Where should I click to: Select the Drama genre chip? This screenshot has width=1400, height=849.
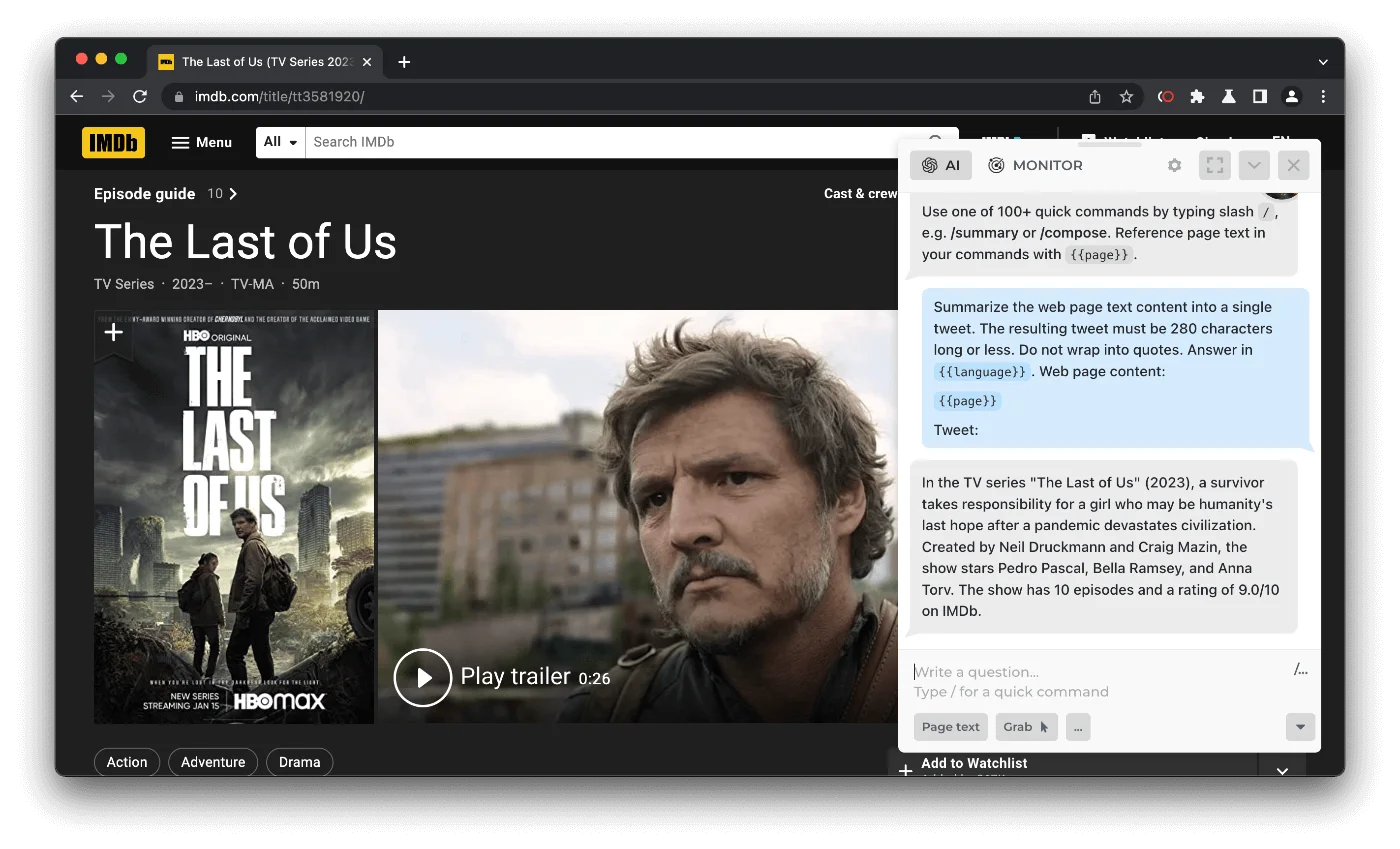299,762
